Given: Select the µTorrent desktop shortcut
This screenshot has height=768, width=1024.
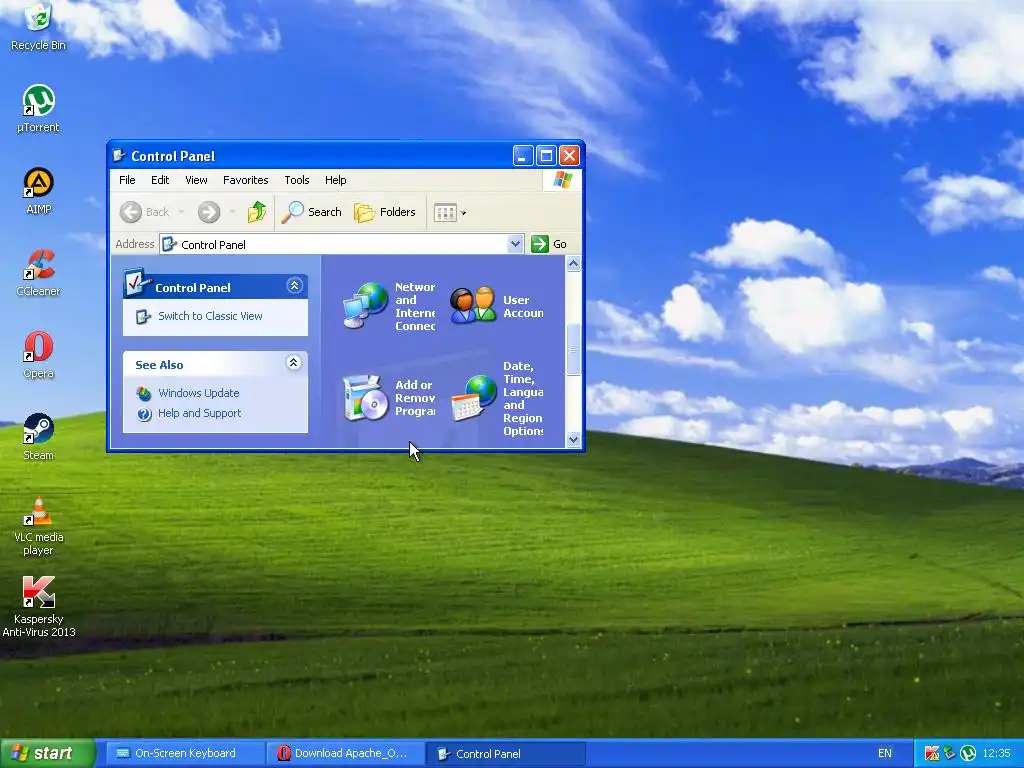Looking at the screenshot, I should point(38,109).
